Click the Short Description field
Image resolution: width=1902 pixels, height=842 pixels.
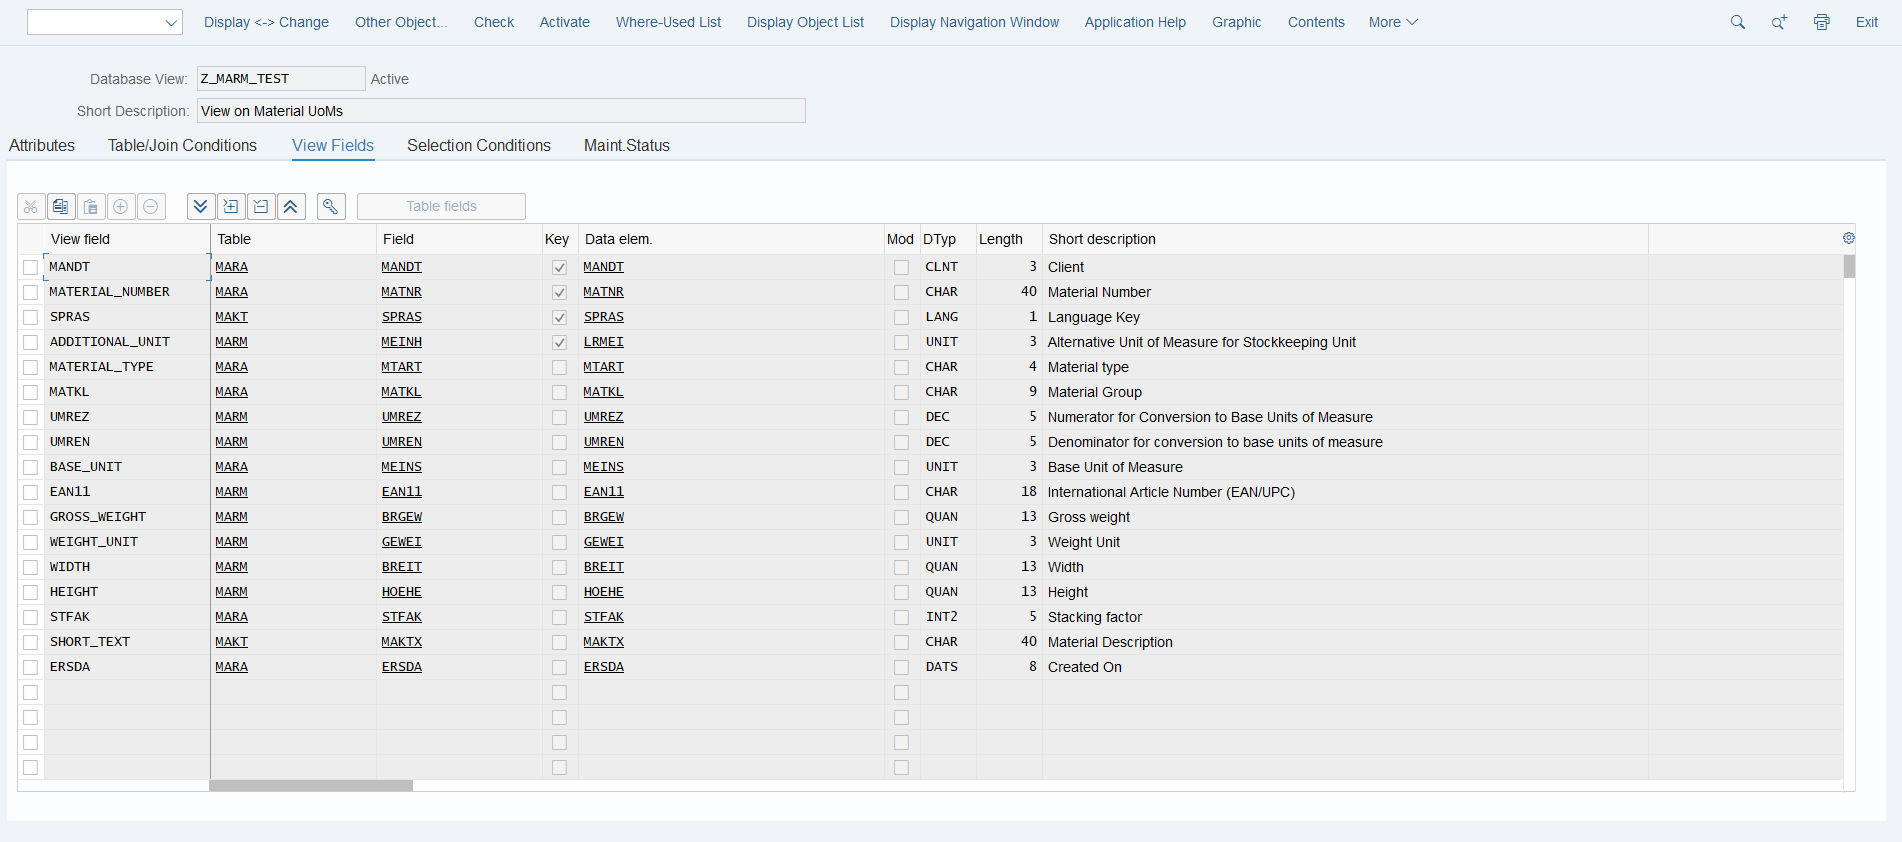(x=501, y=110)
